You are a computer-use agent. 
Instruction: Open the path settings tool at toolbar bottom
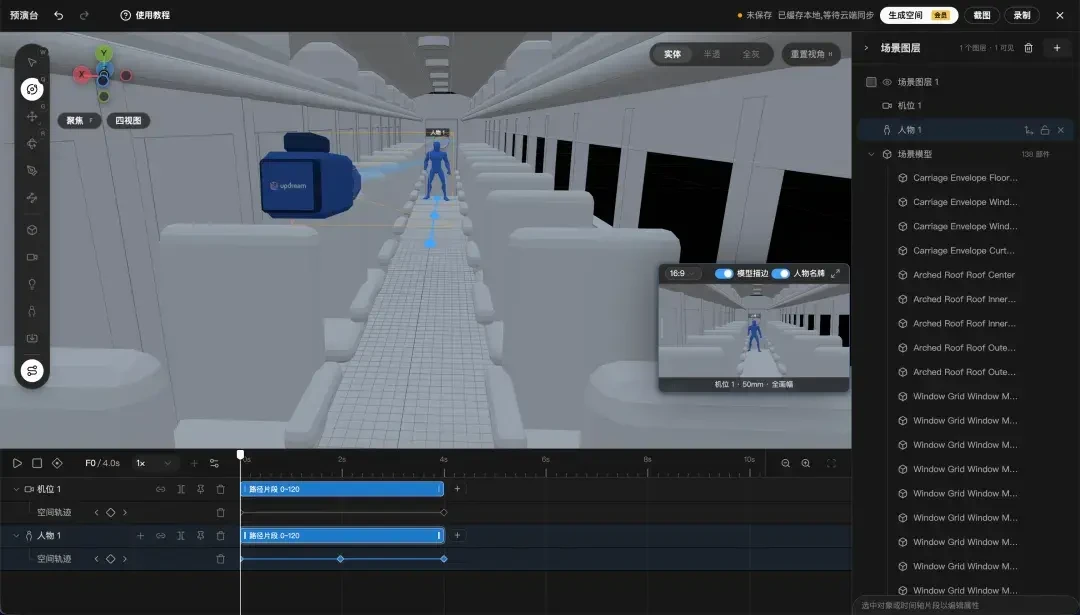coord(32,371)
